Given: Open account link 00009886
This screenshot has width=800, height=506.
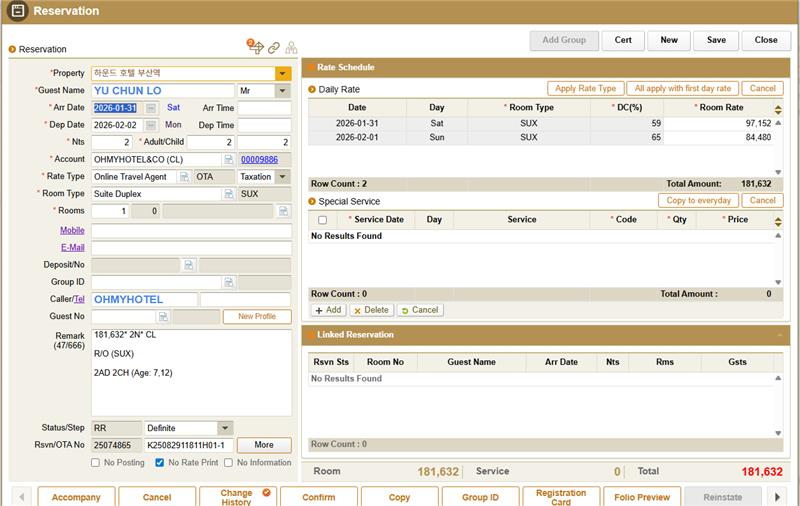Looking at the screenshot, I should pyautogui.click(x=258, y=160).
